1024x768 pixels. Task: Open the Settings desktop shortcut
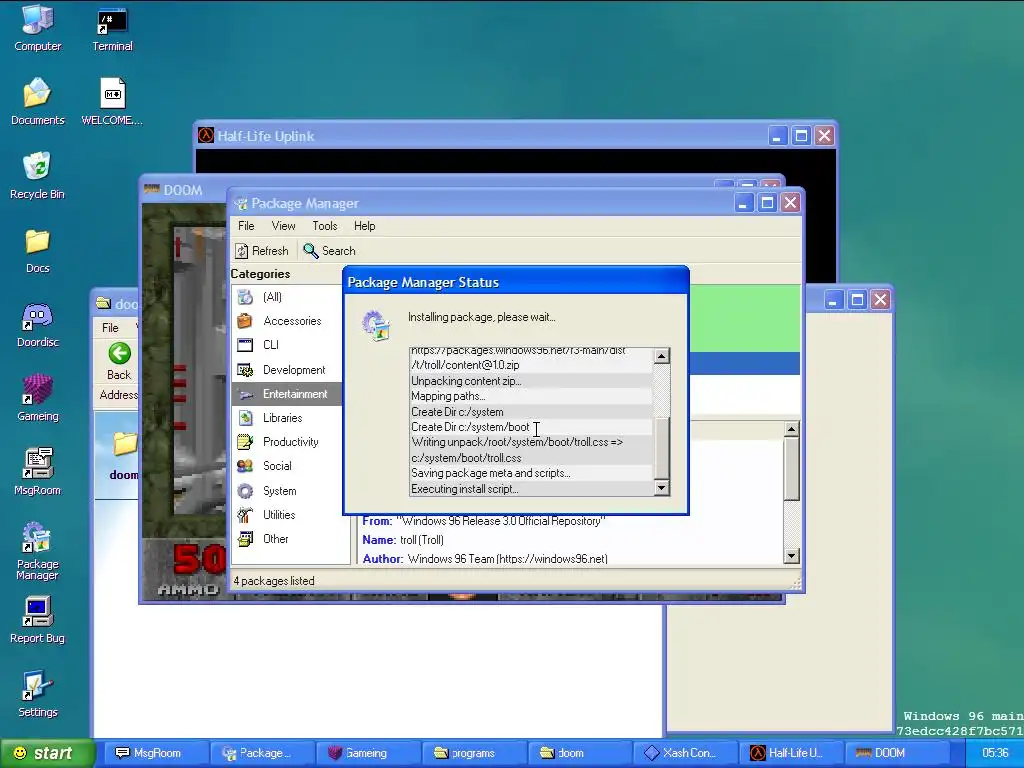(37, 694)
